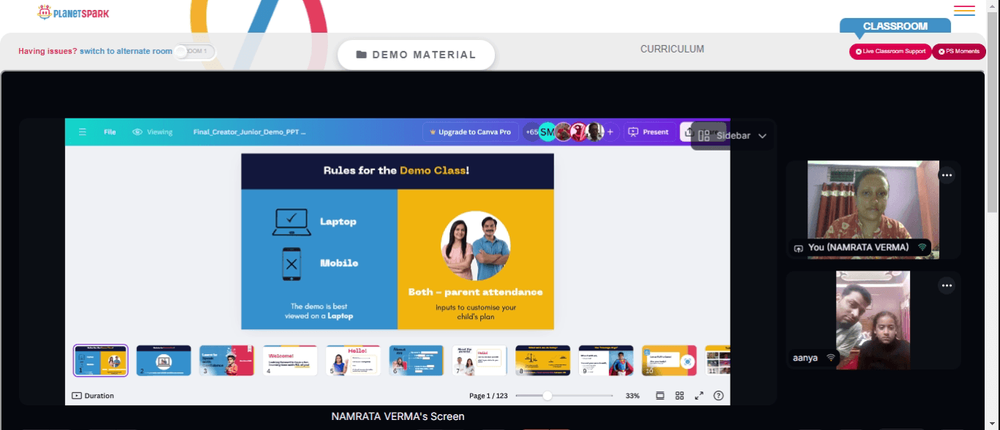1000x430 pixels.
Task: Click the aanya participant video
Action: click(x=873, y=320)
